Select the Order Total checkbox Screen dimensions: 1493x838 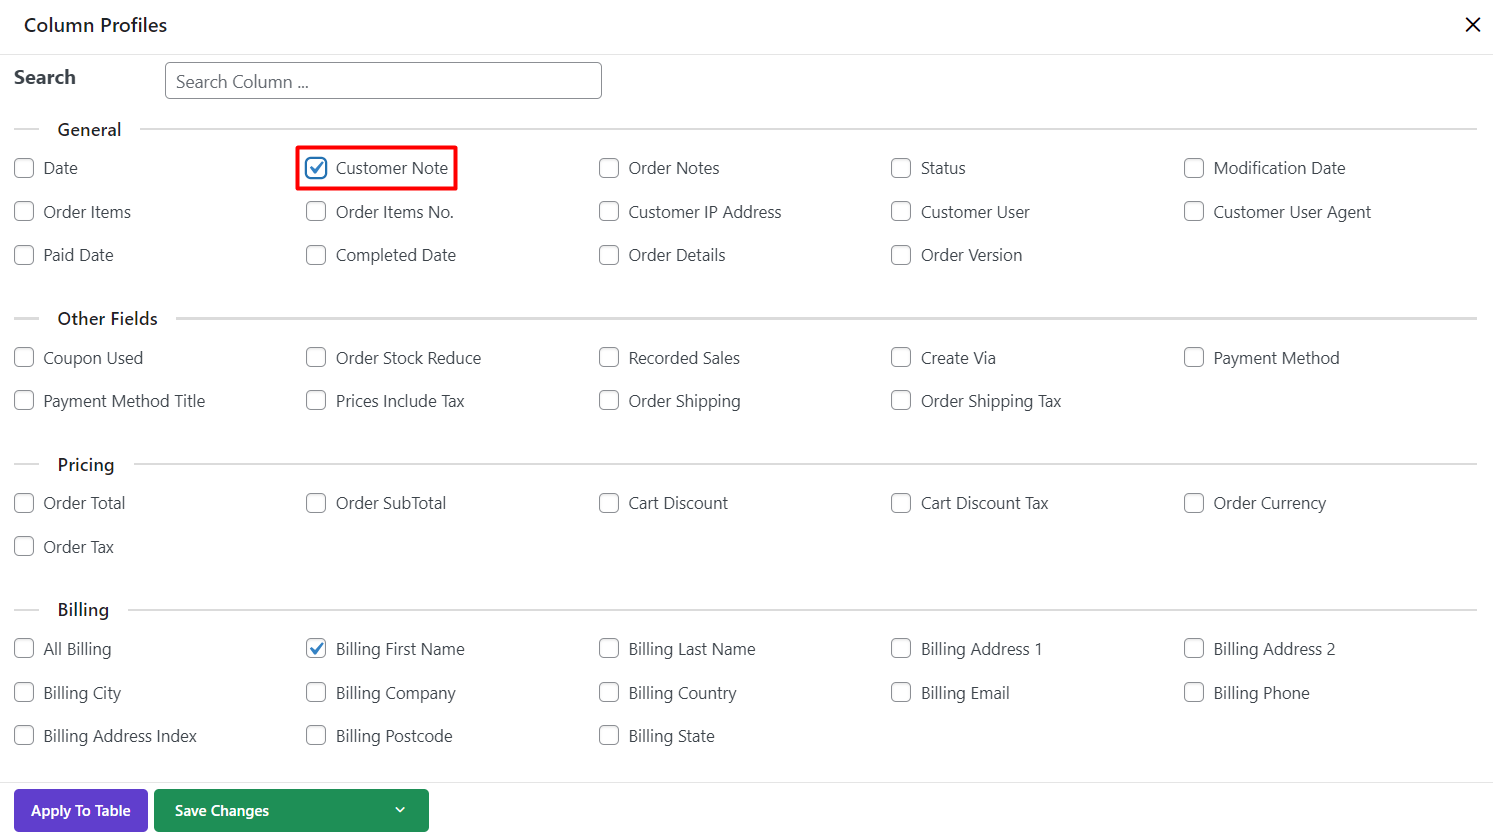[24, 503]
